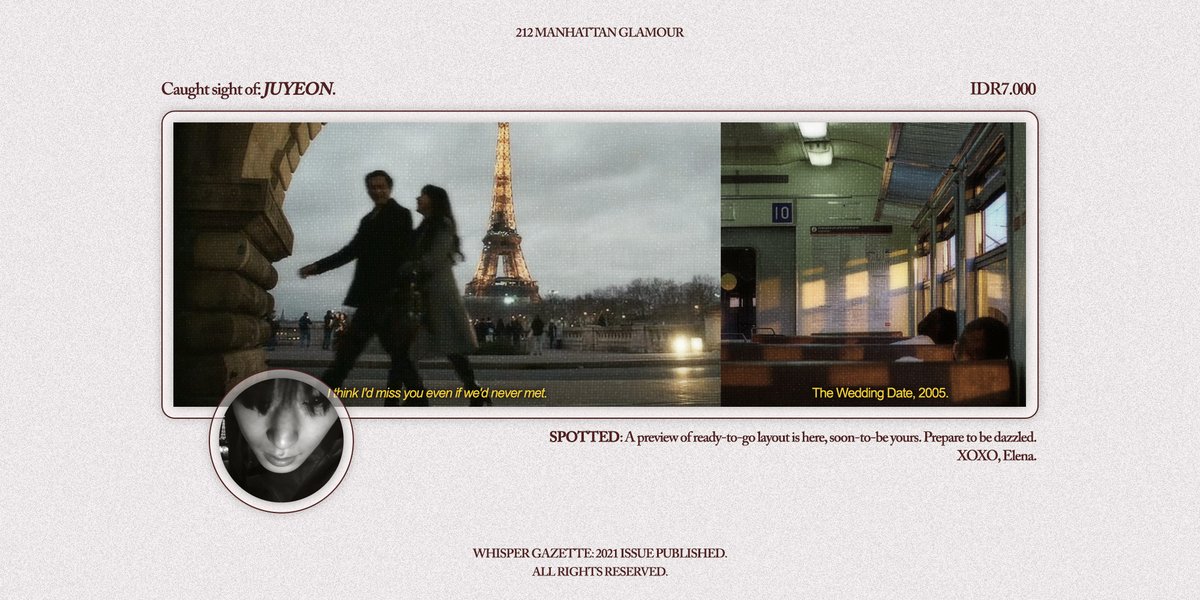Click the IDR7.000 price tag
The image size is (1200, 600).
point(1006,88)
